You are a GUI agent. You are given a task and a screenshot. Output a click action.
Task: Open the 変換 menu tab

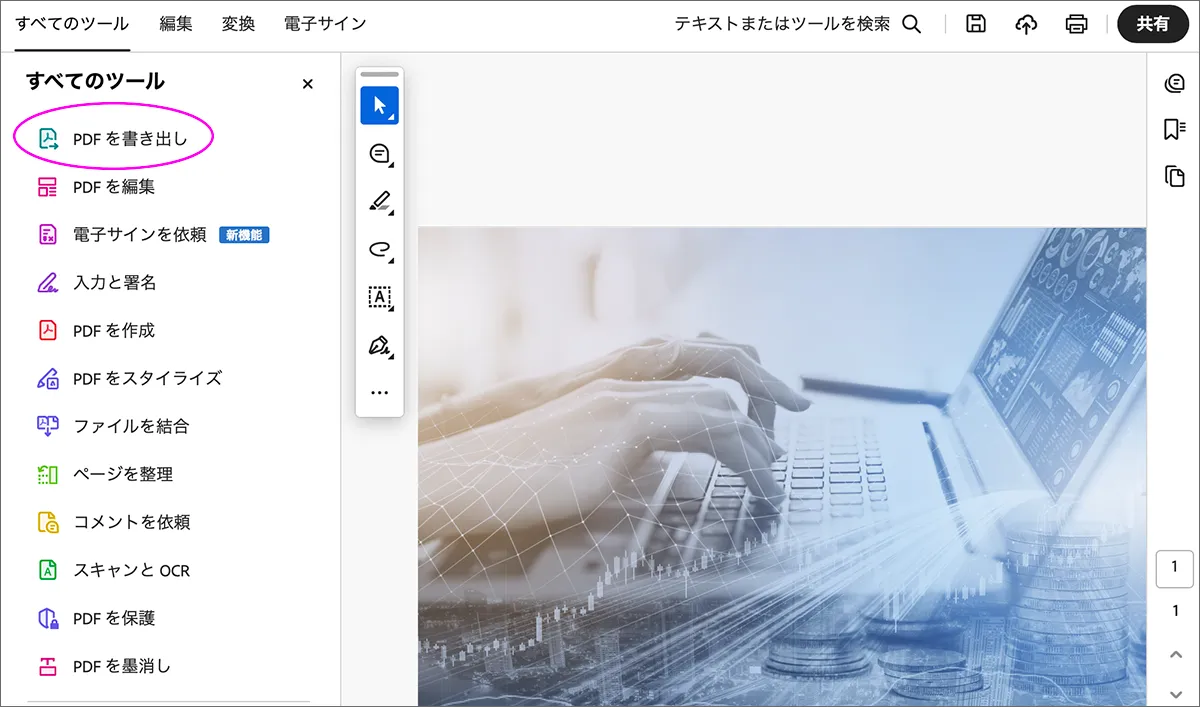coord(238,24)
